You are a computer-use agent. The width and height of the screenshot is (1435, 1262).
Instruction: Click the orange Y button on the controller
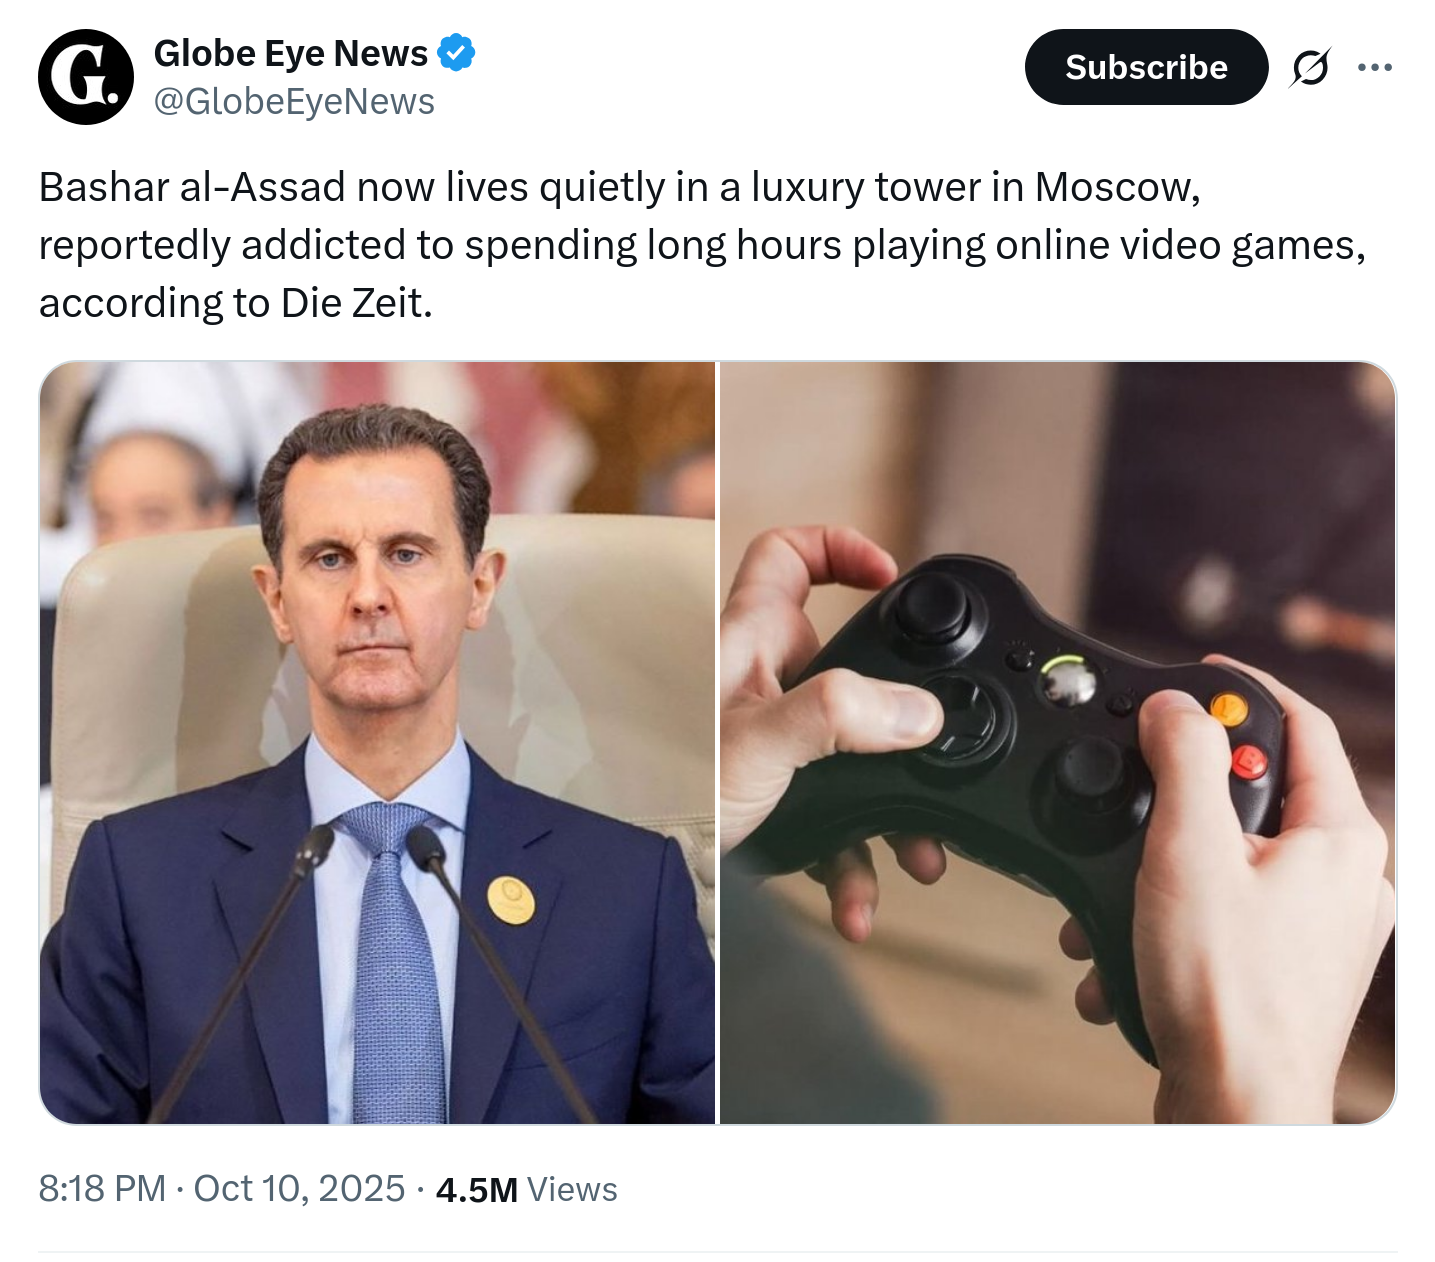click(1229, 709)
